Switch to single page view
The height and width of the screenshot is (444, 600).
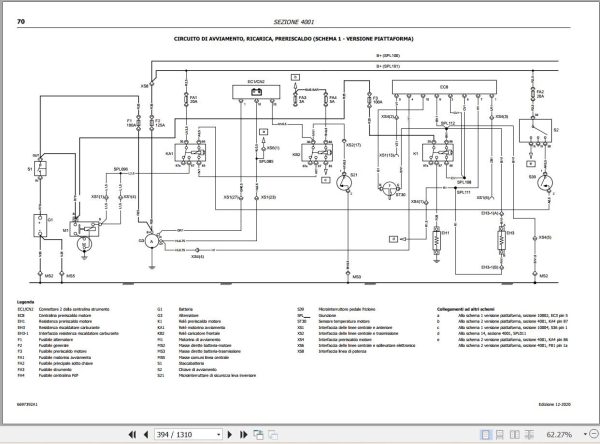point(485,434)
